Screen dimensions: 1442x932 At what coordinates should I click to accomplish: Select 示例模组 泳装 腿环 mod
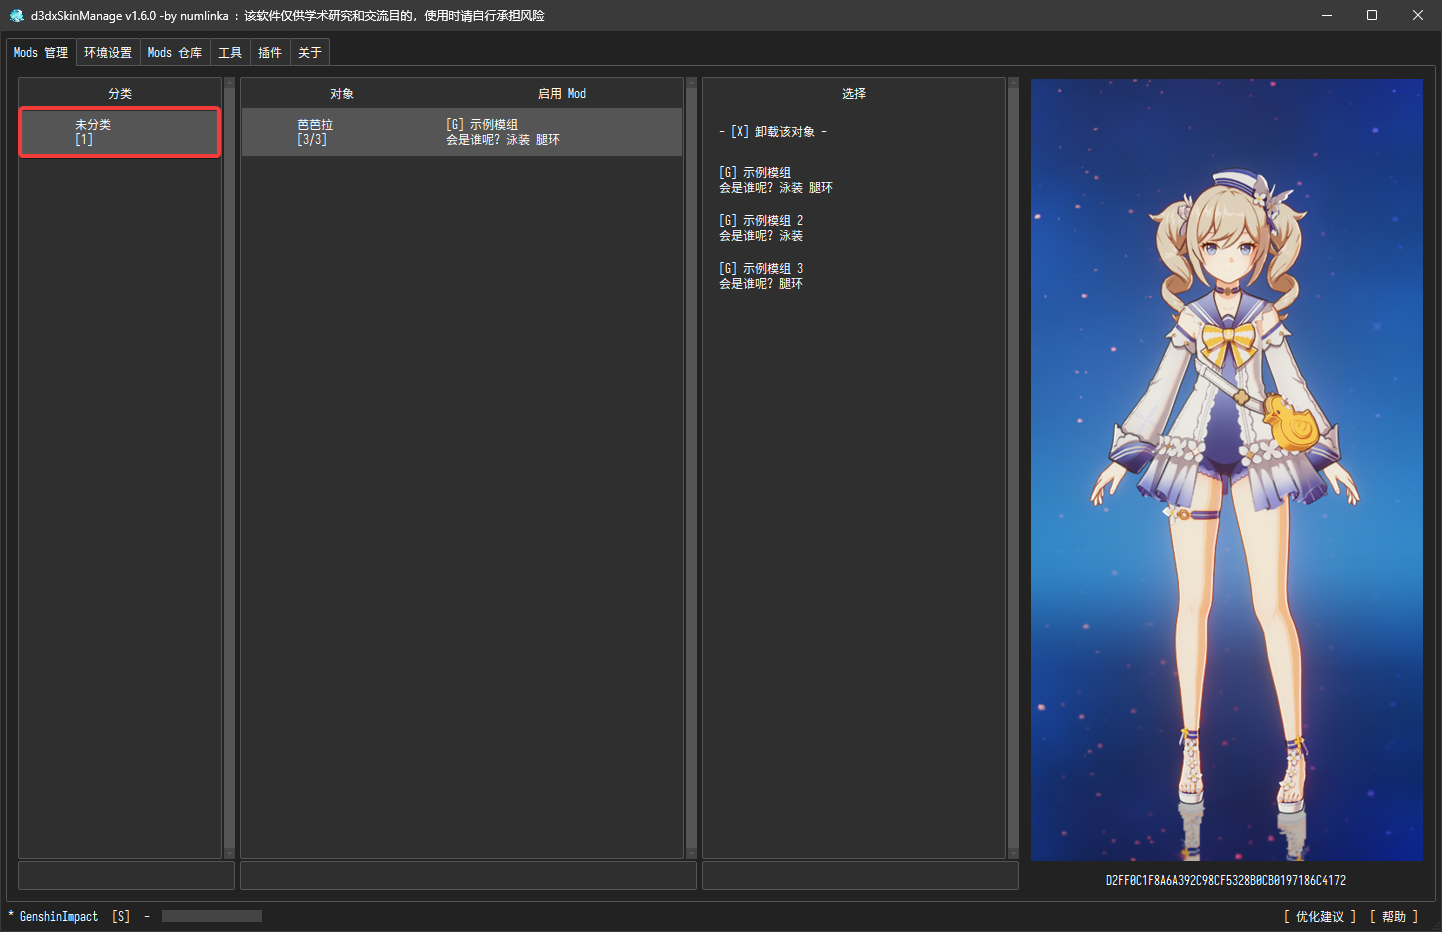pyautogui.click(x=776, y=180)
